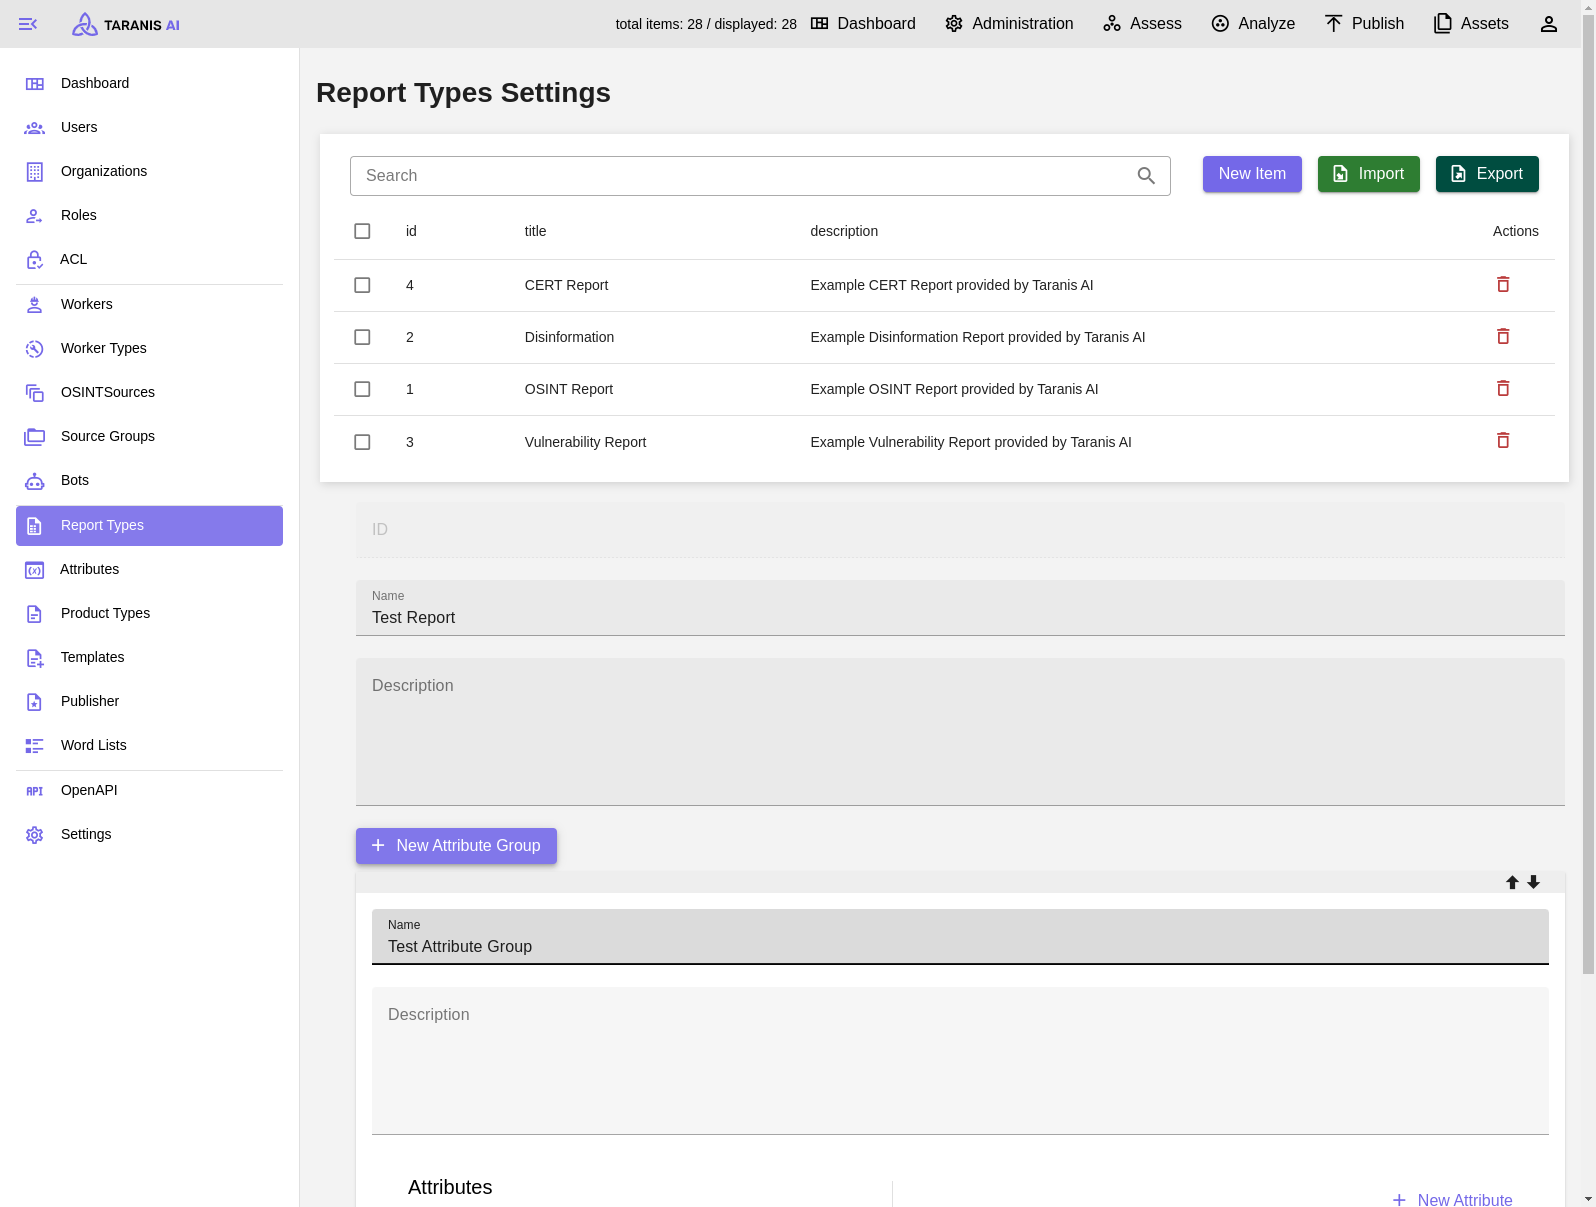Click the Roles sidebar icon

(x=35, y=216)
